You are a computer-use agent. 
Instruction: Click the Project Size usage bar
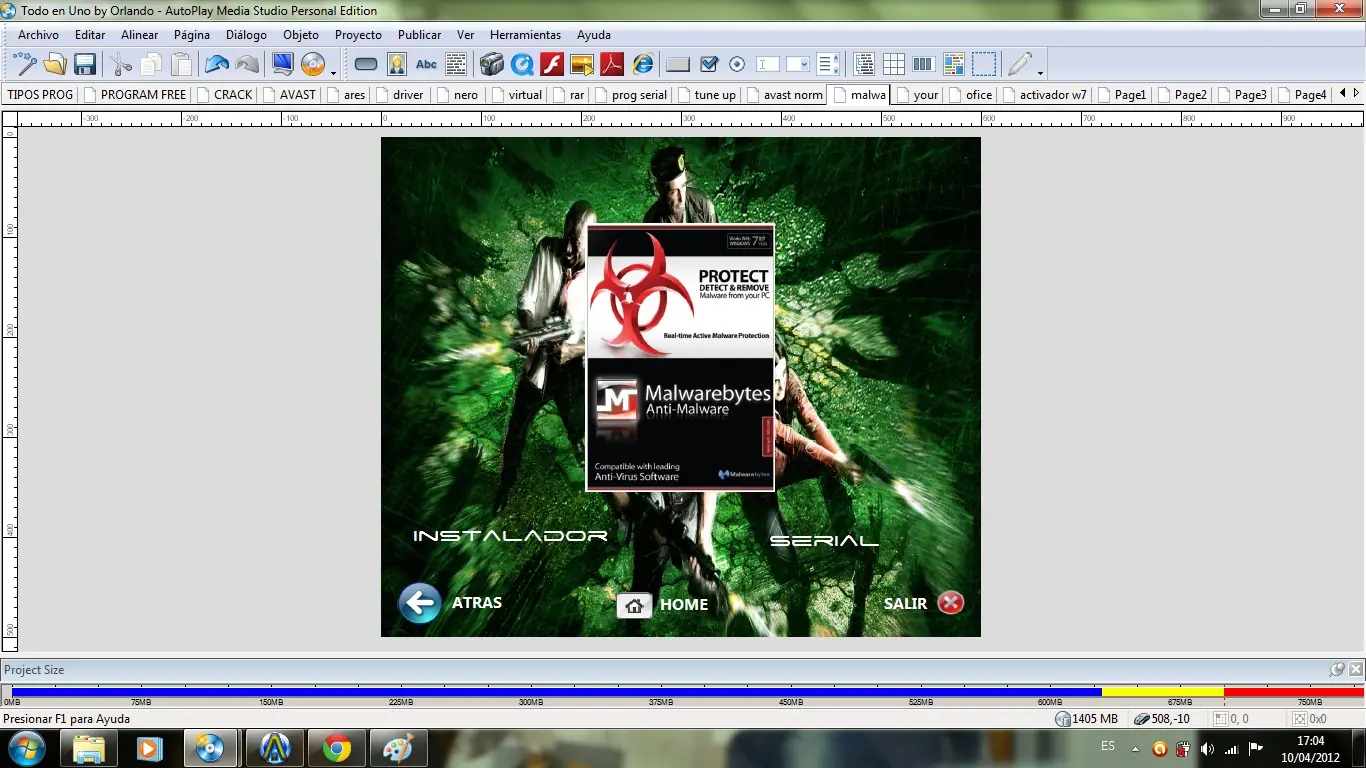[x=682, y=691]
